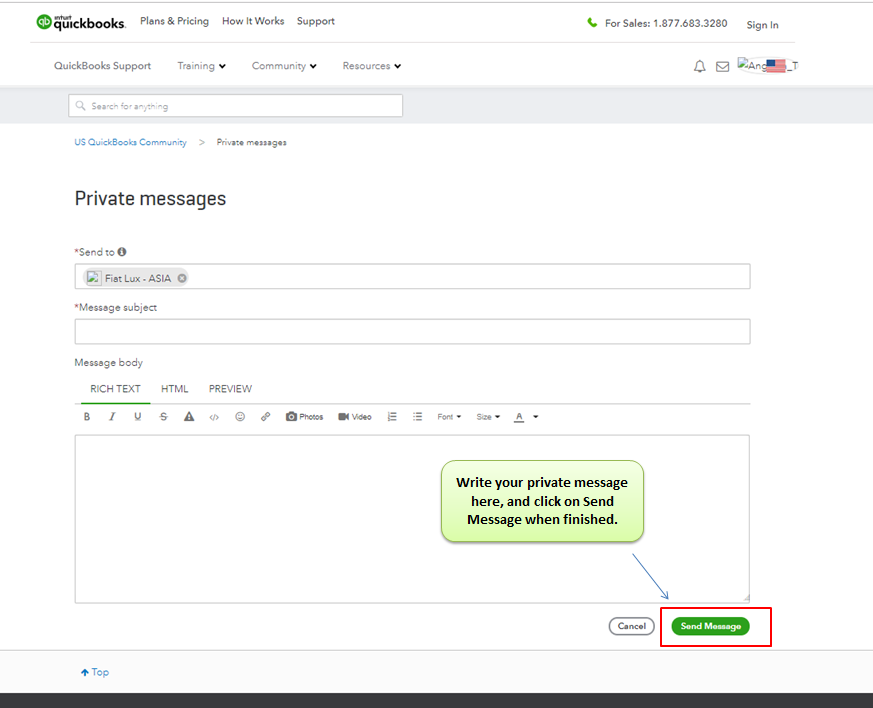Toggle bold formatting
Image resolution: width=873 pixels, height=708 pixels.
[x=87, y=417]
